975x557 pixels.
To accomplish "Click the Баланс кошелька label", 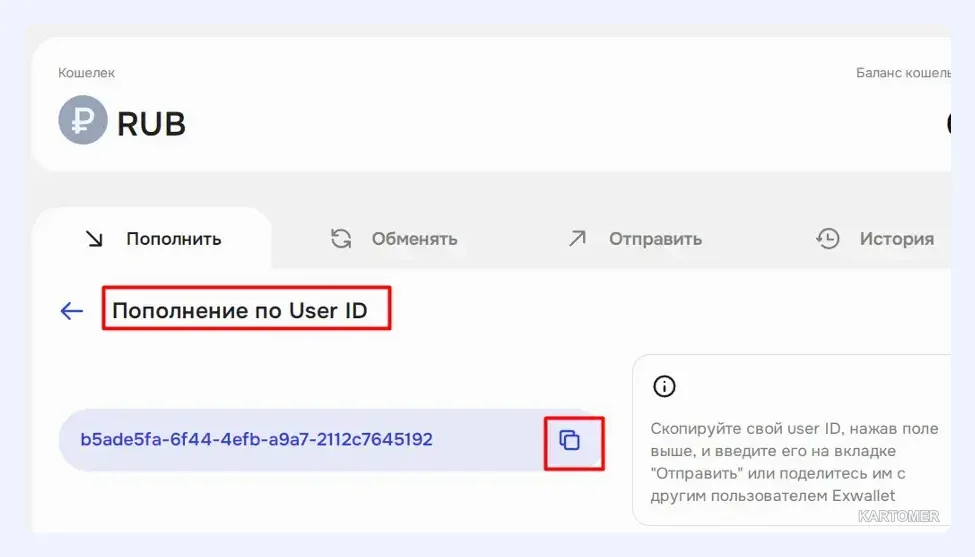I will 903,73.
